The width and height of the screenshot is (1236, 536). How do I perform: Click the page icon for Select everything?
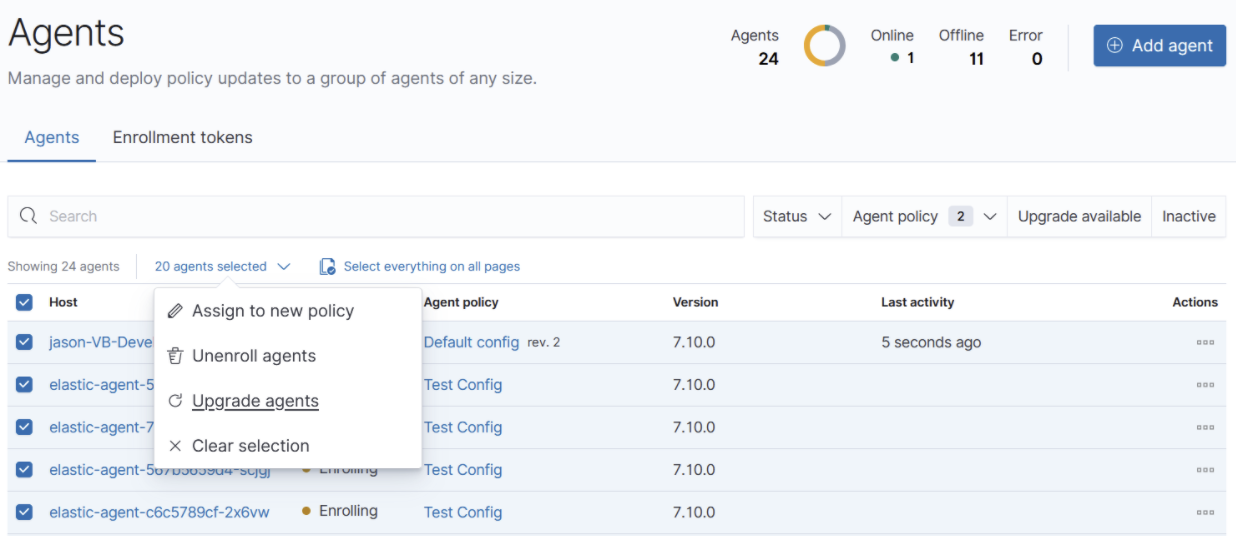[327, 267]
